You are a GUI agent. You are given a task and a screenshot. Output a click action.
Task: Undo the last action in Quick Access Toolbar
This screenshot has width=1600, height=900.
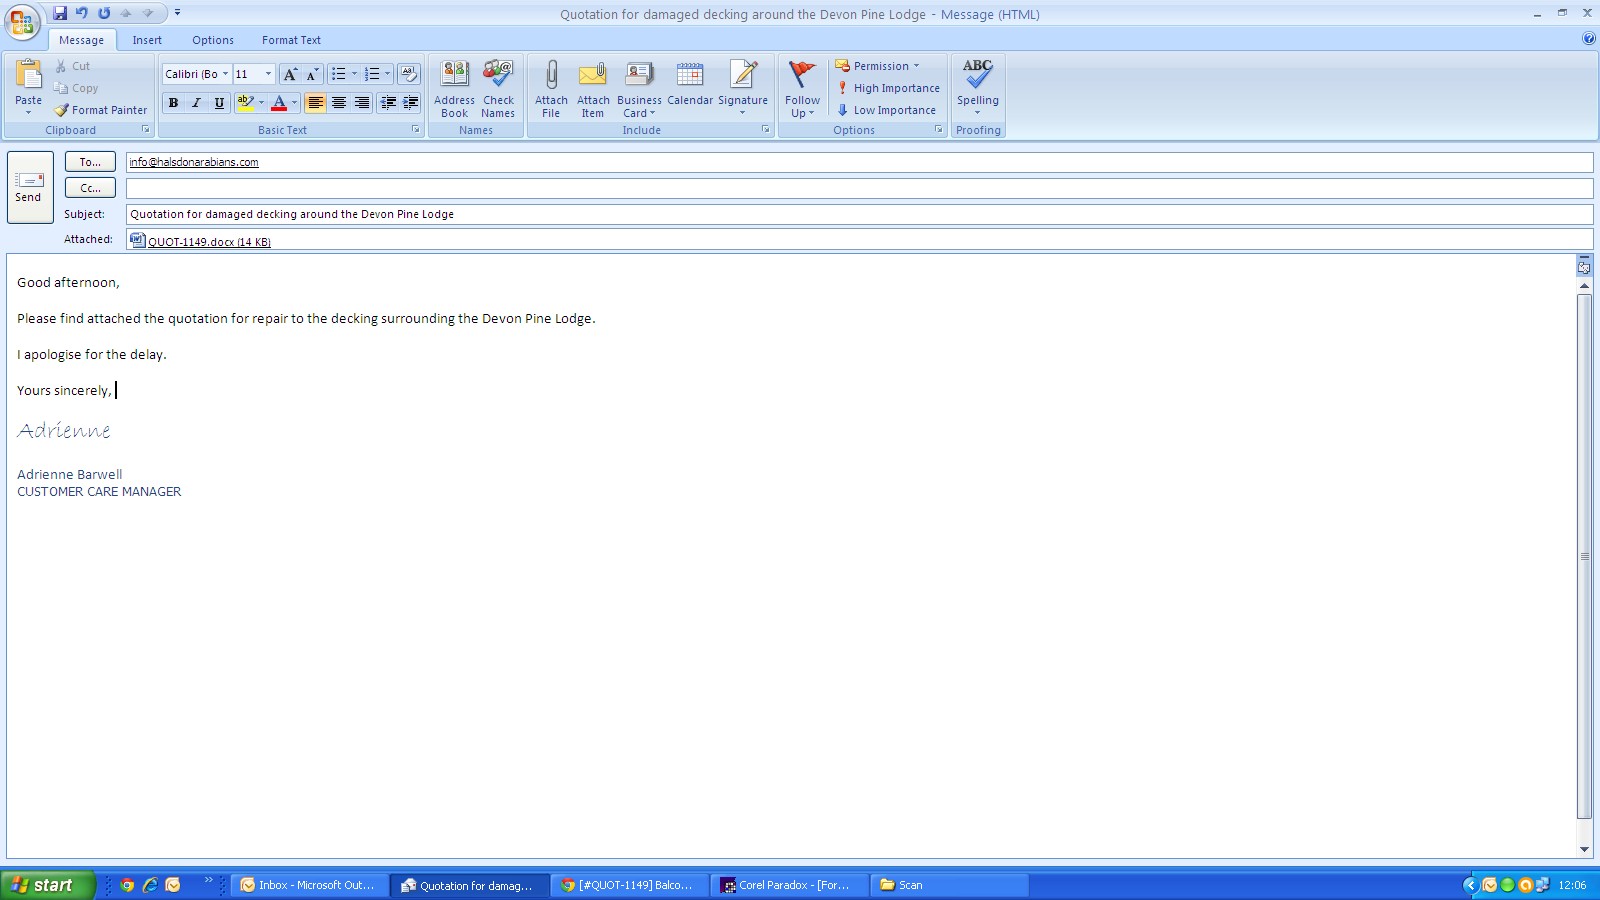(x=82, y=13)
